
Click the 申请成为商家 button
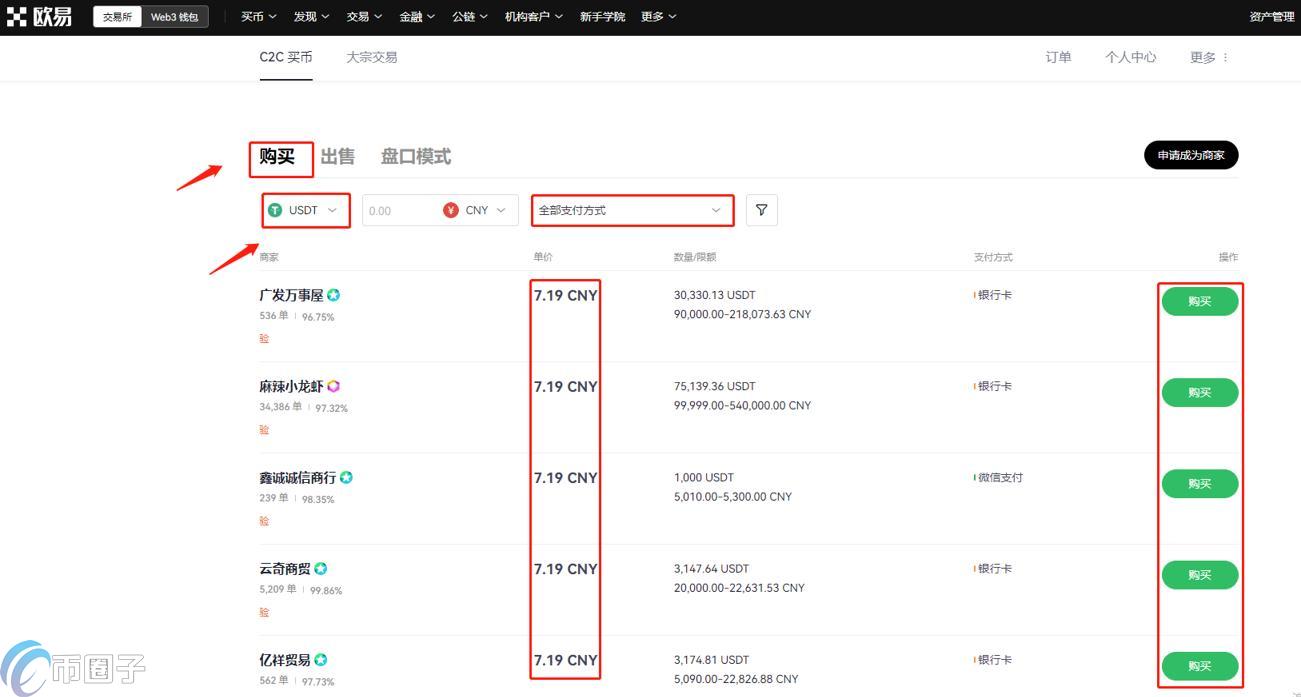1190,155
